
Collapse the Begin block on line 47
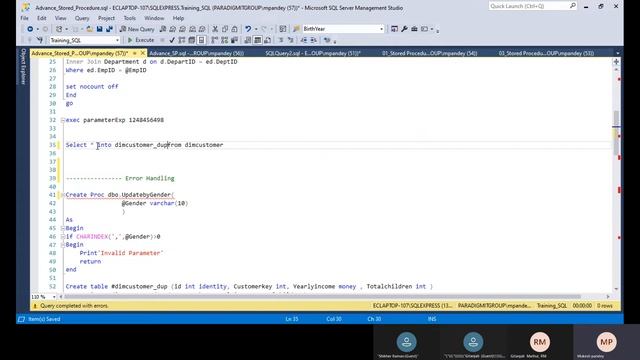coord(62,245)
